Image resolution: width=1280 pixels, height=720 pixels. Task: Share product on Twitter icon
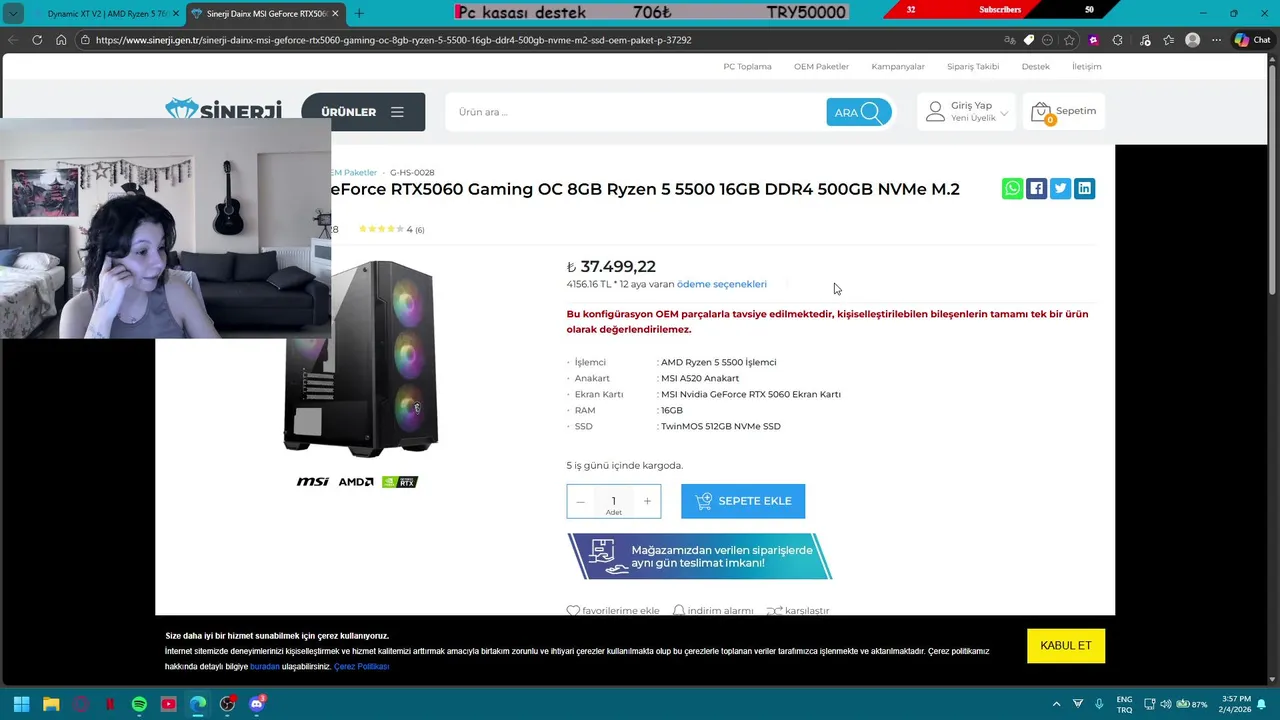tap(1061, 188)
